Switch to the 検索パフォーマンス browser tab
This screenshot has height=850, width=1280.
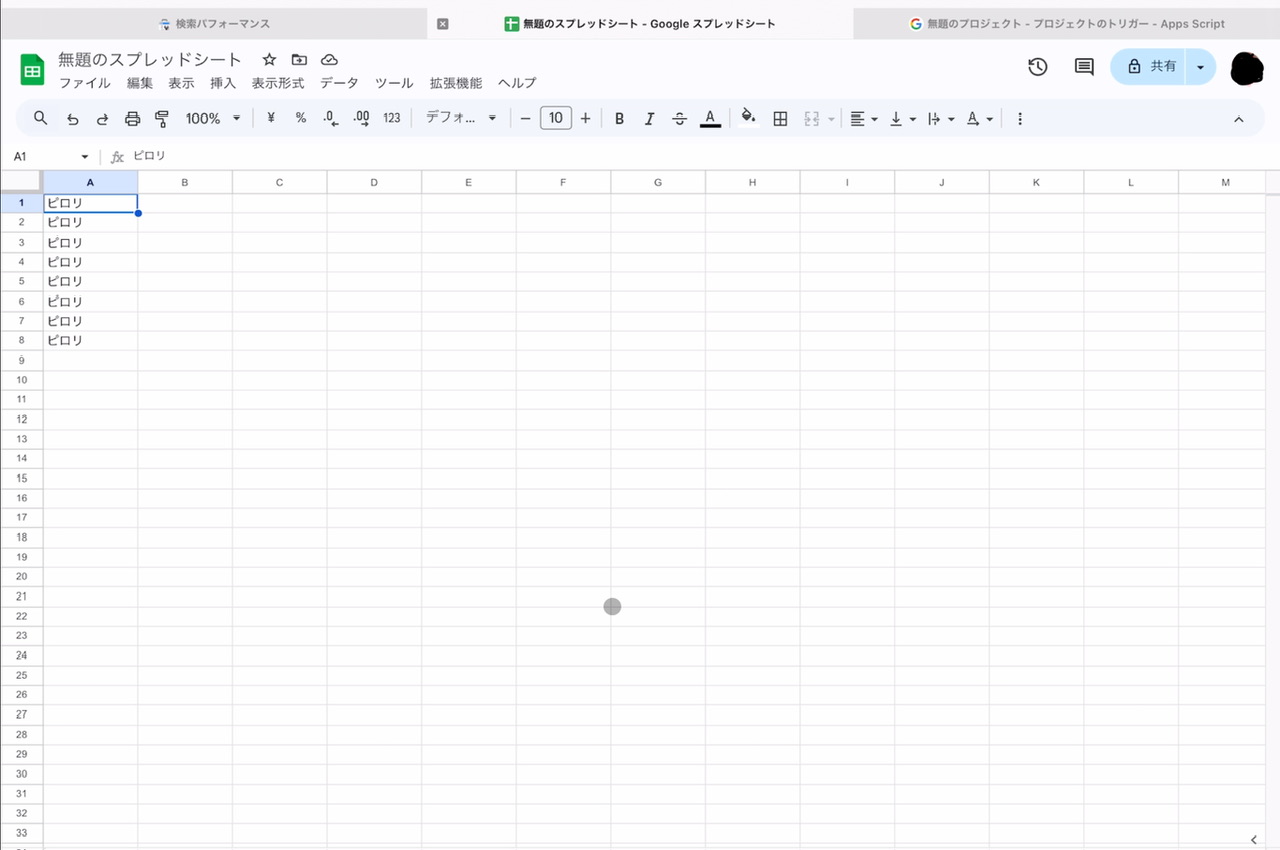(x=214, y=23)
